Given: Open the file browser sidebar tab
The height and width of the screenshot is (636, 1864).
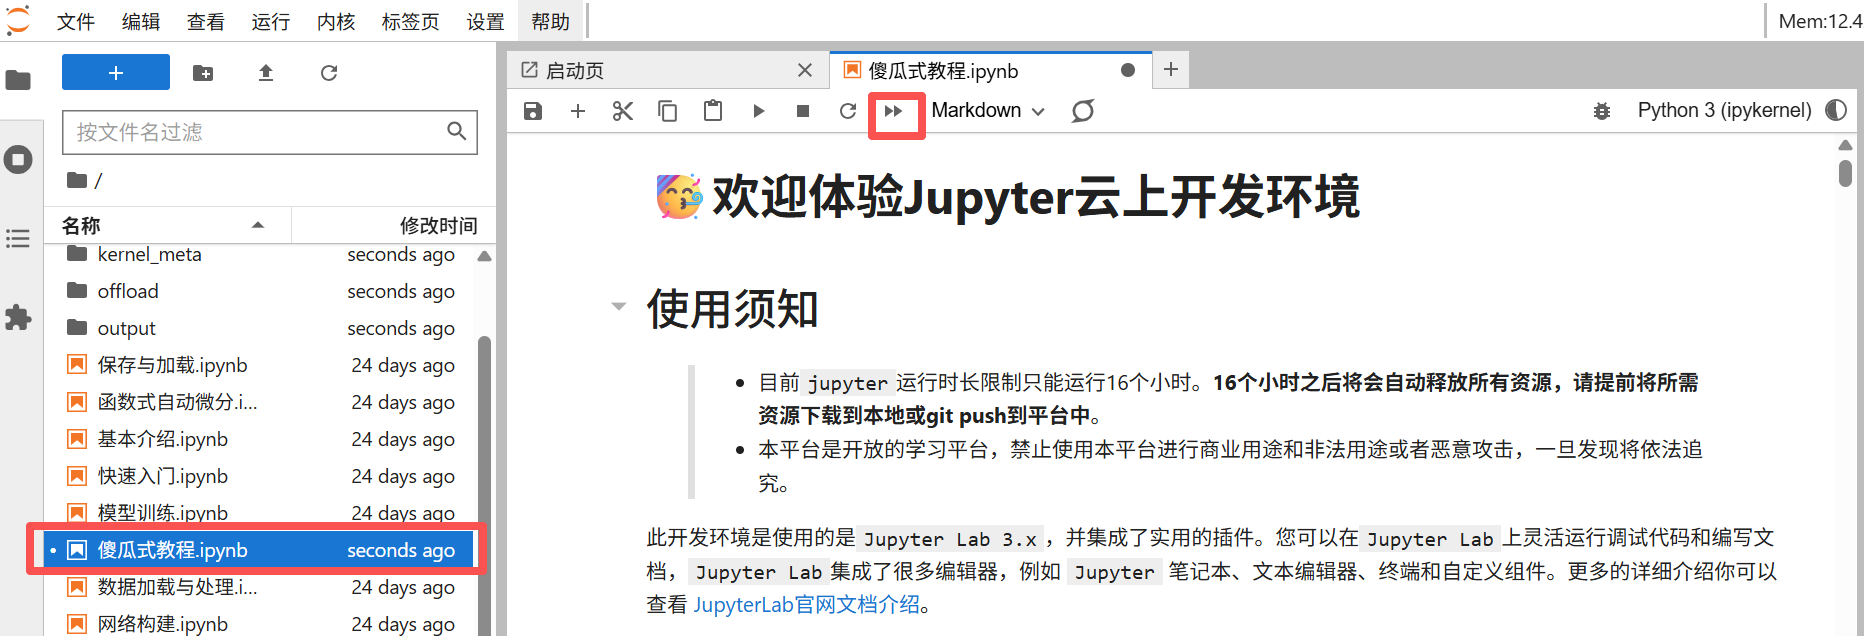Looking at the screenshot, I should [x=18, y=80].
